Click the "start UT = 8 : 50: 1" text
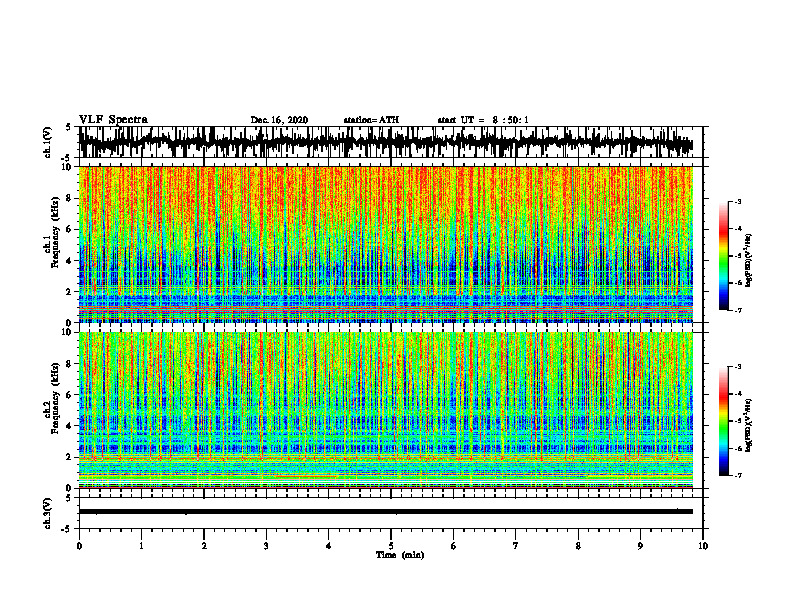The image size is (792, 612). pyautogui.click(x=483, y=120)
